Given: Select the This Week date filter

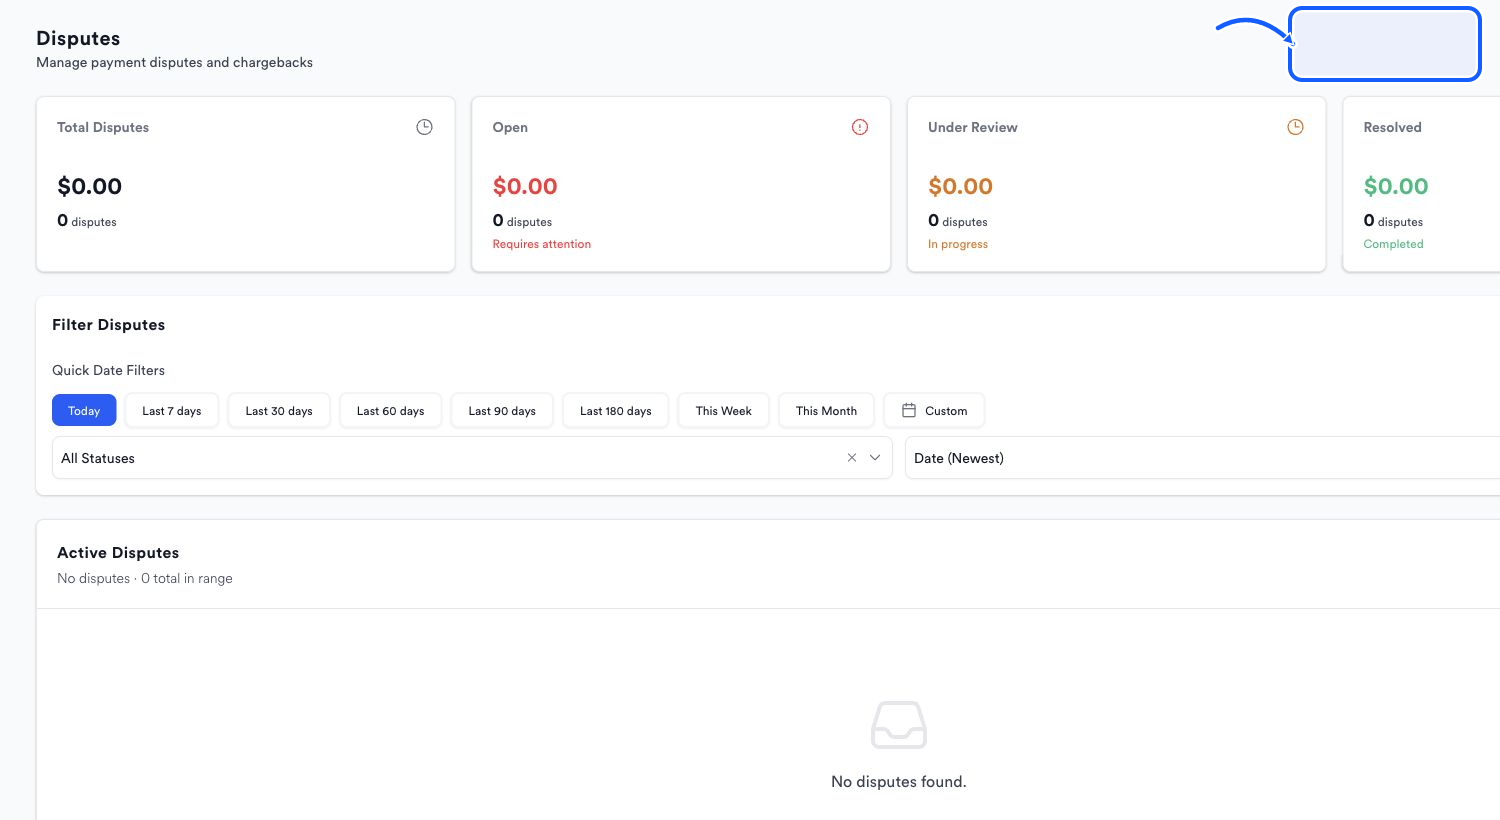Looking at the screenshot, I should click(x=723, y=411).
